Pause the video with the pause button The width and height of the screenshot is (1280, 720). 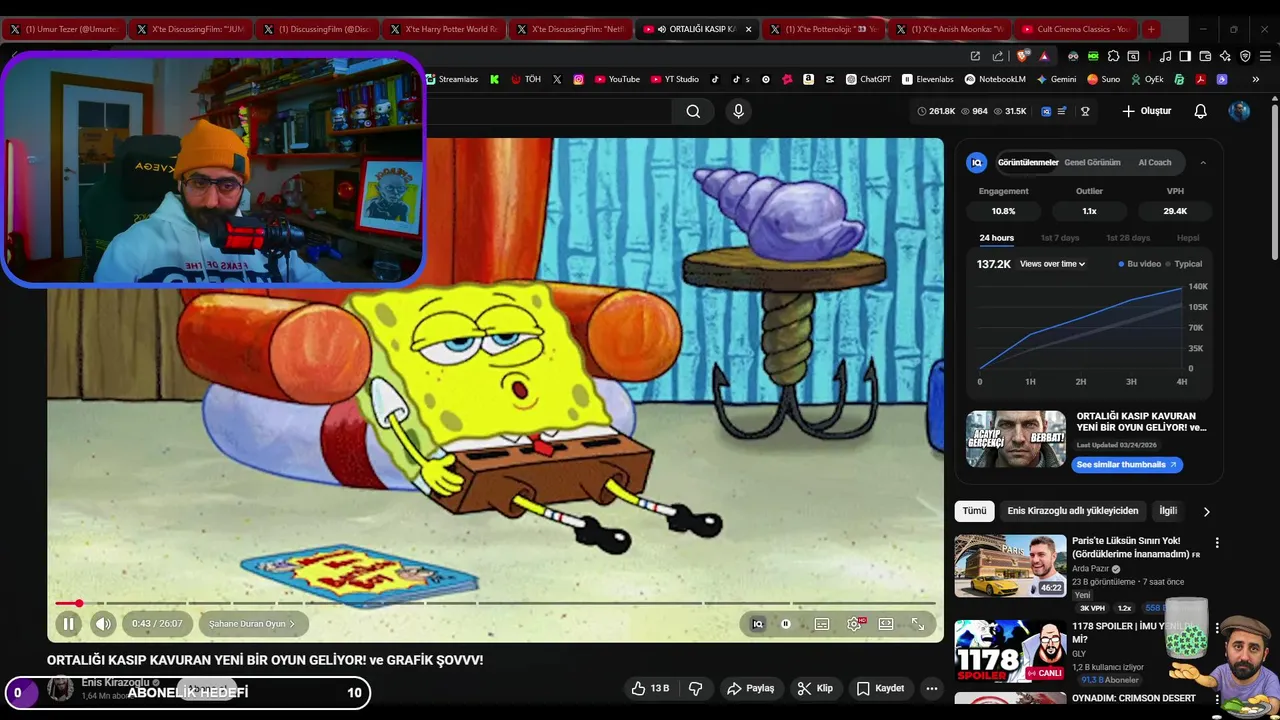tap(68, 624)
